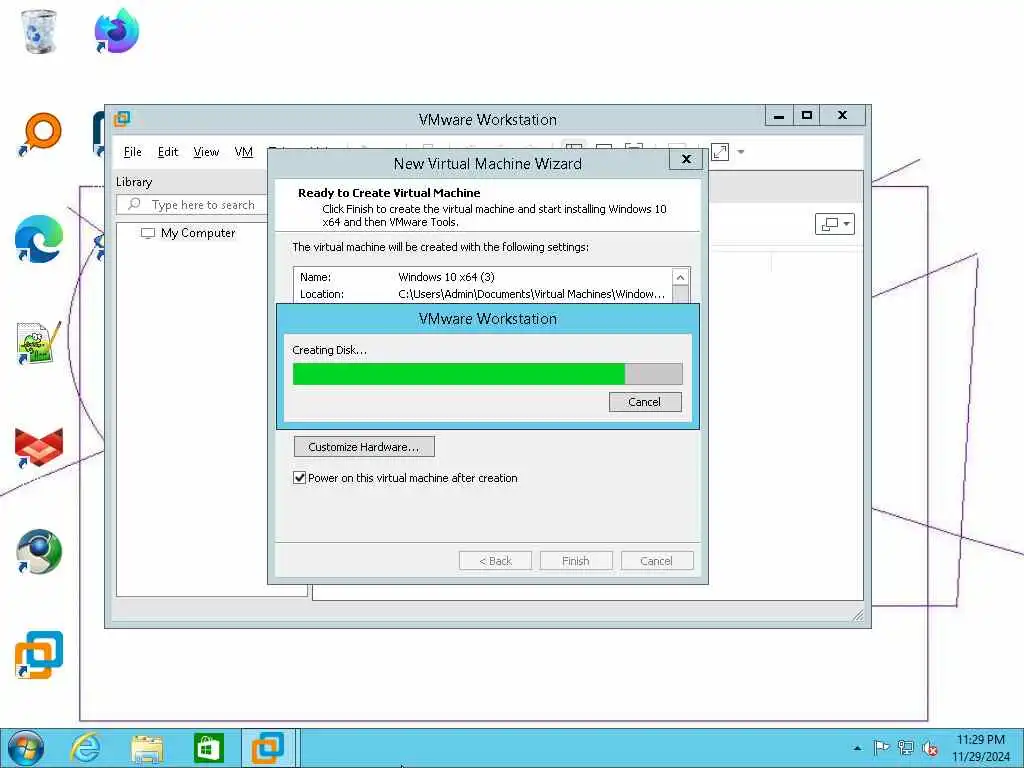Open the Edit menu
1024x768 pixels.
pos(168,152)
